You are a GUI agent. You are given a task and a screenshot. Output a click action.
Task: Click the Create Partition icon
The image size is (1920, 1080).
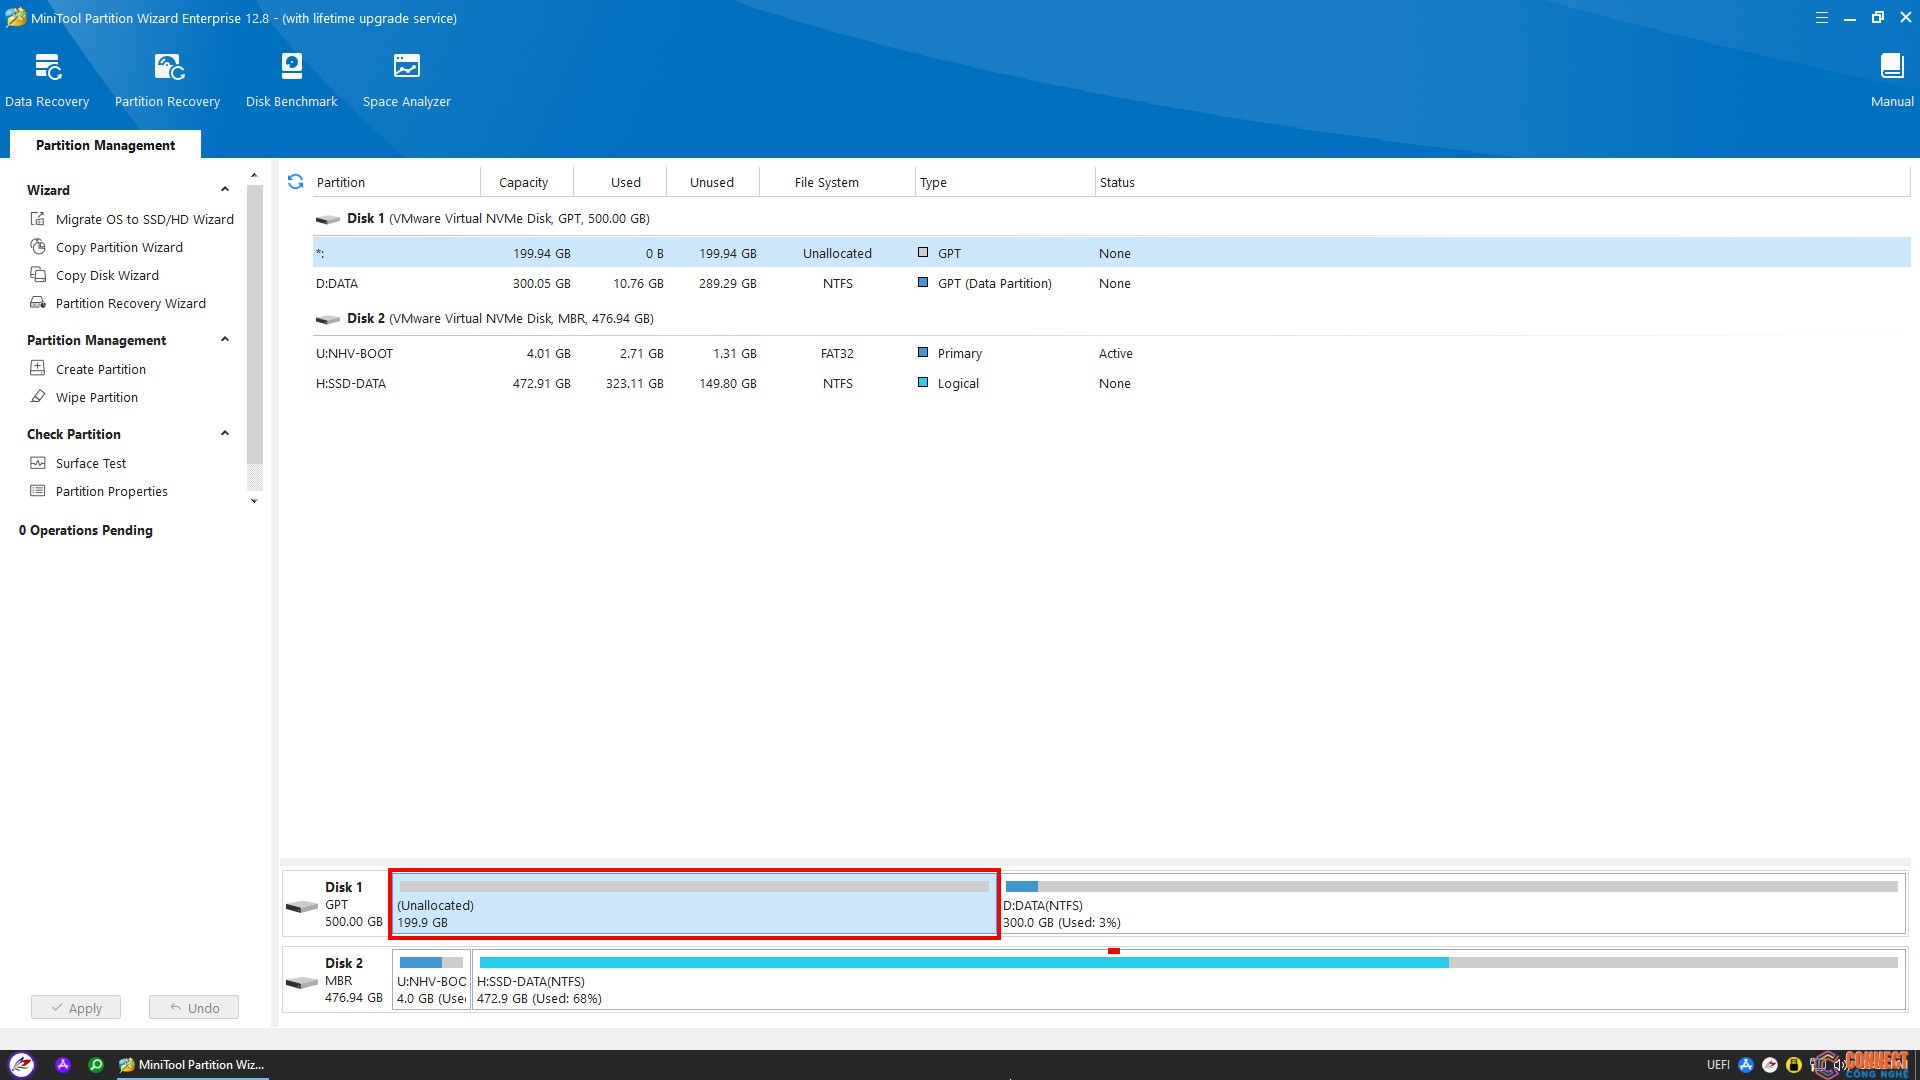(38, 368)
